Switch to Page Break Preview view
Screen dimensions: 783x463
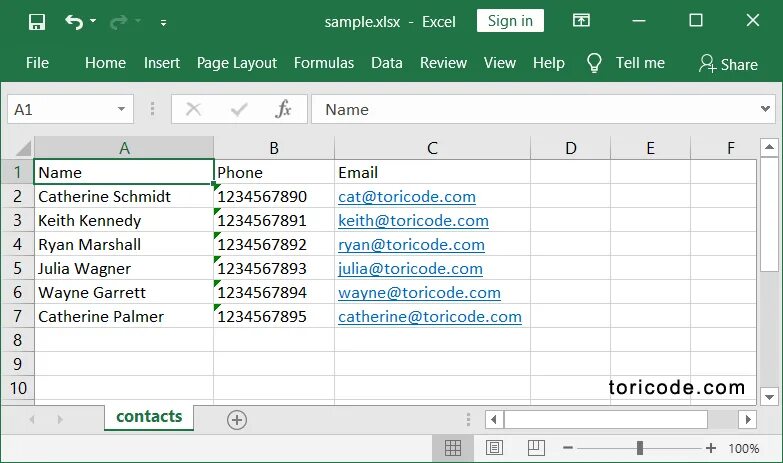536,448
